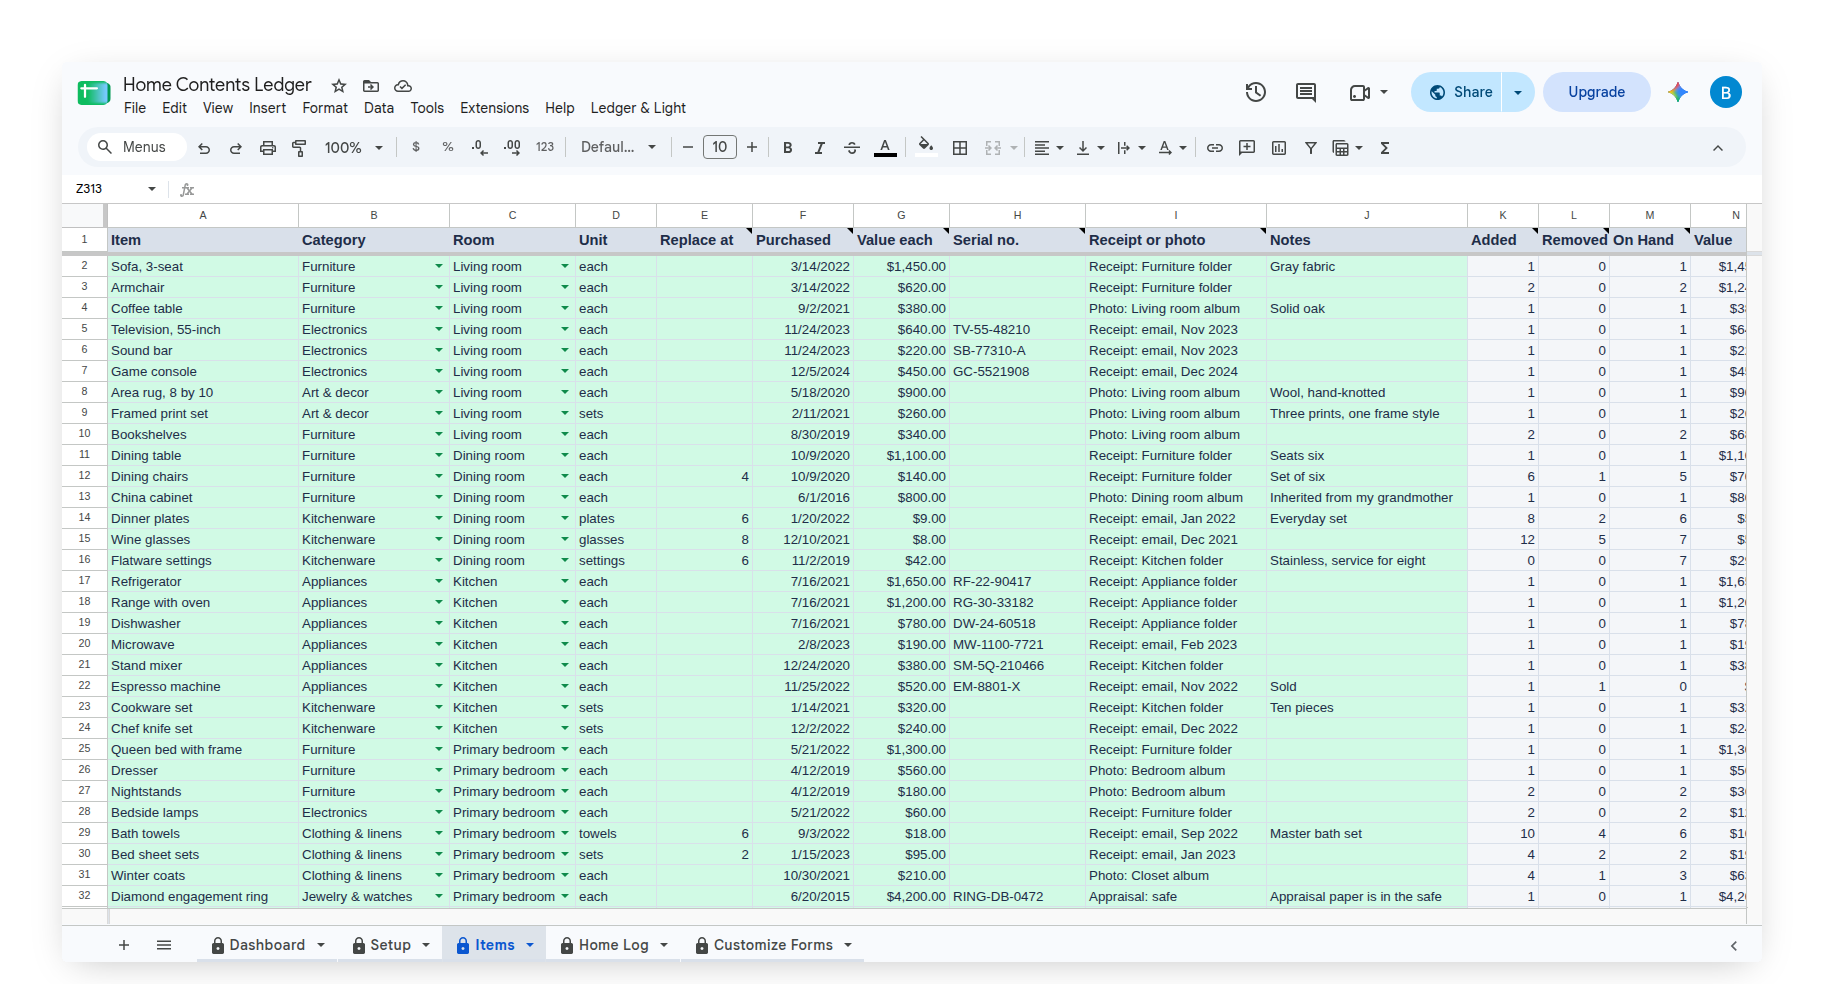Viewport: 1824px width, 984px height.
Task: Collapse the toolbar with the chevron
Action: point(1718,148)
